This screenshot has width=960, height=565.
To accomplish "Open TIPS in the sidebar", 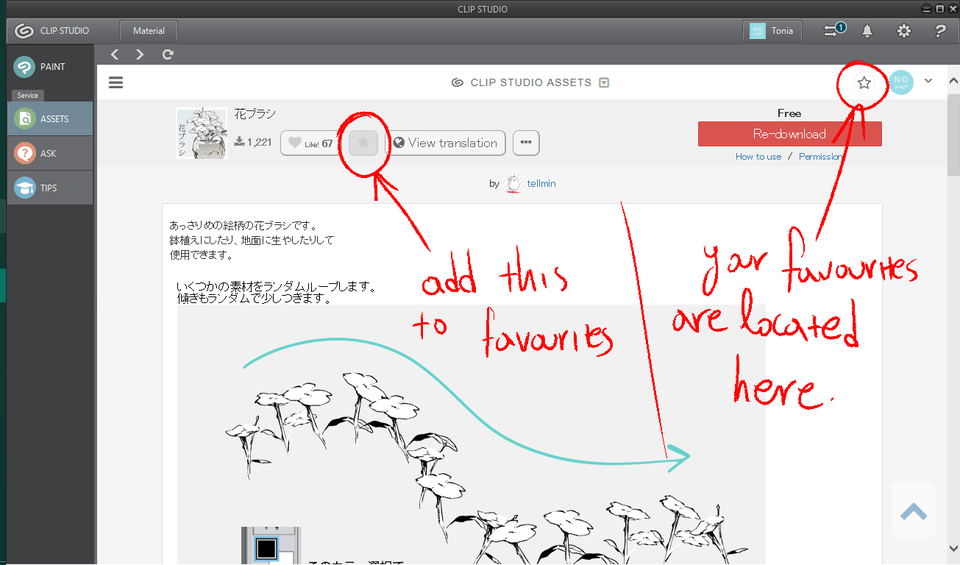I will 50,188.
